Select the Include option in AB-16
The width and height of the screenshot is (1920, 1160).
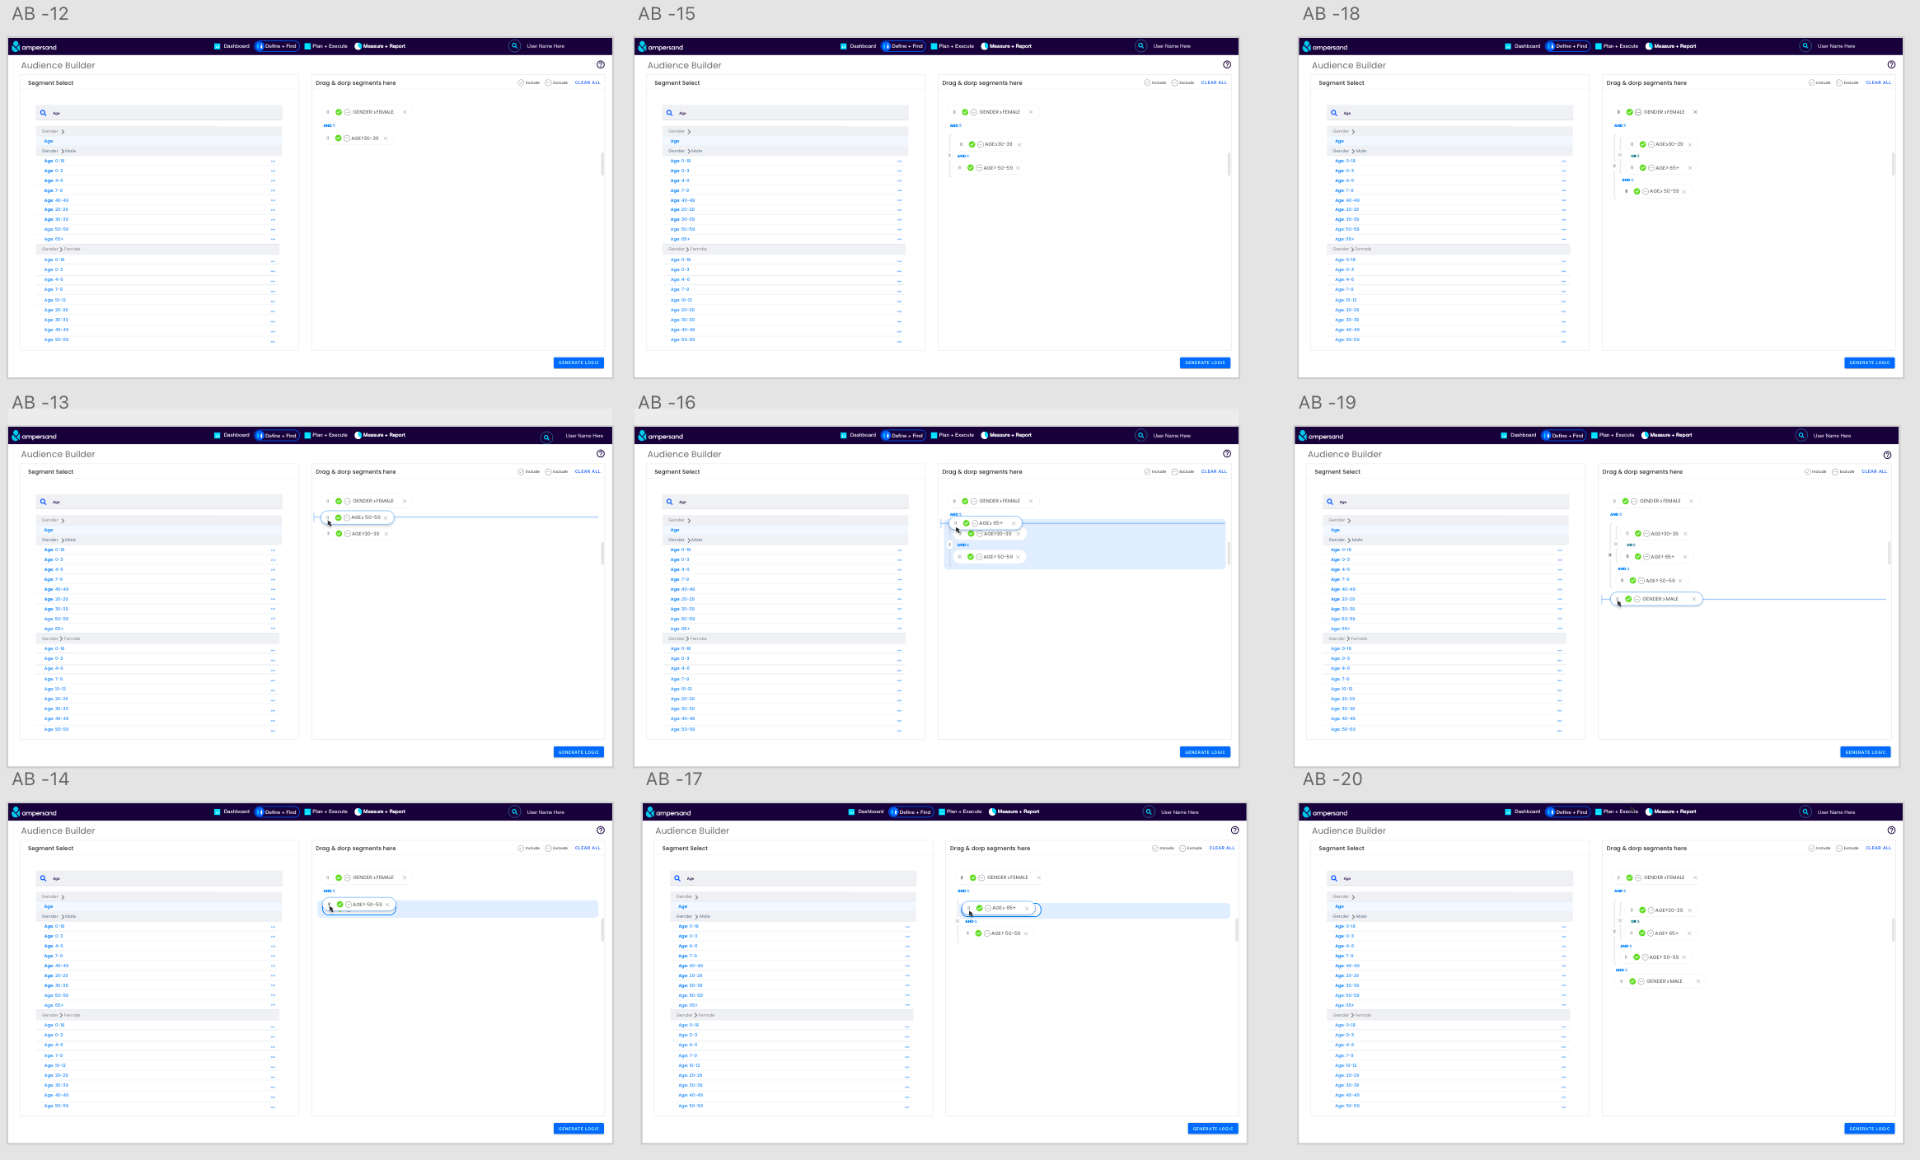pos(1155,472)
